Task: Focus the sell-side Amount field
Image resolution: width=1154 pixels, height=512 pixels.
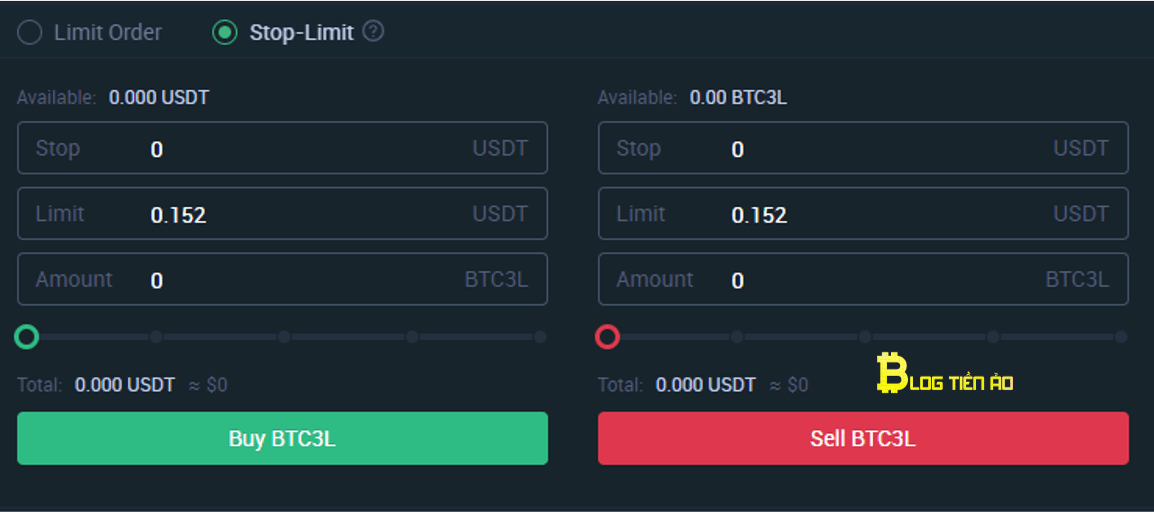Action: coord(863,279)
